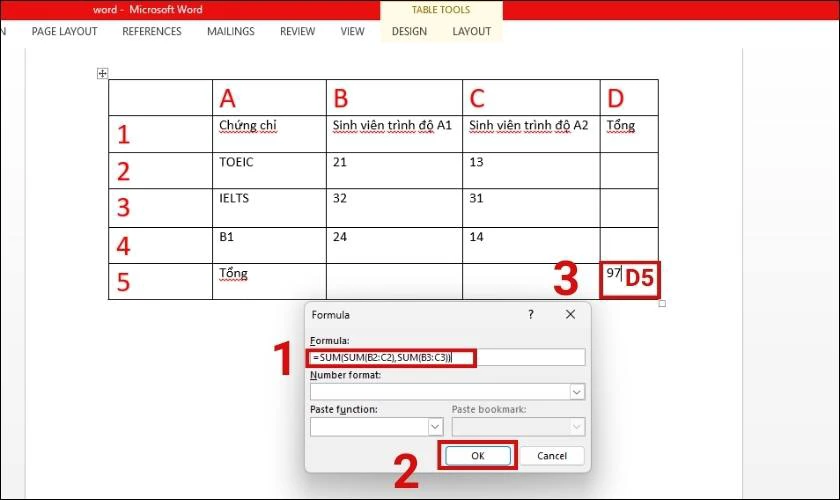This screenshot has width=840, height=500.
Task: Click the empty Tổng cell in B1 row
Action: pyautogui.click(x=629, y=245)
